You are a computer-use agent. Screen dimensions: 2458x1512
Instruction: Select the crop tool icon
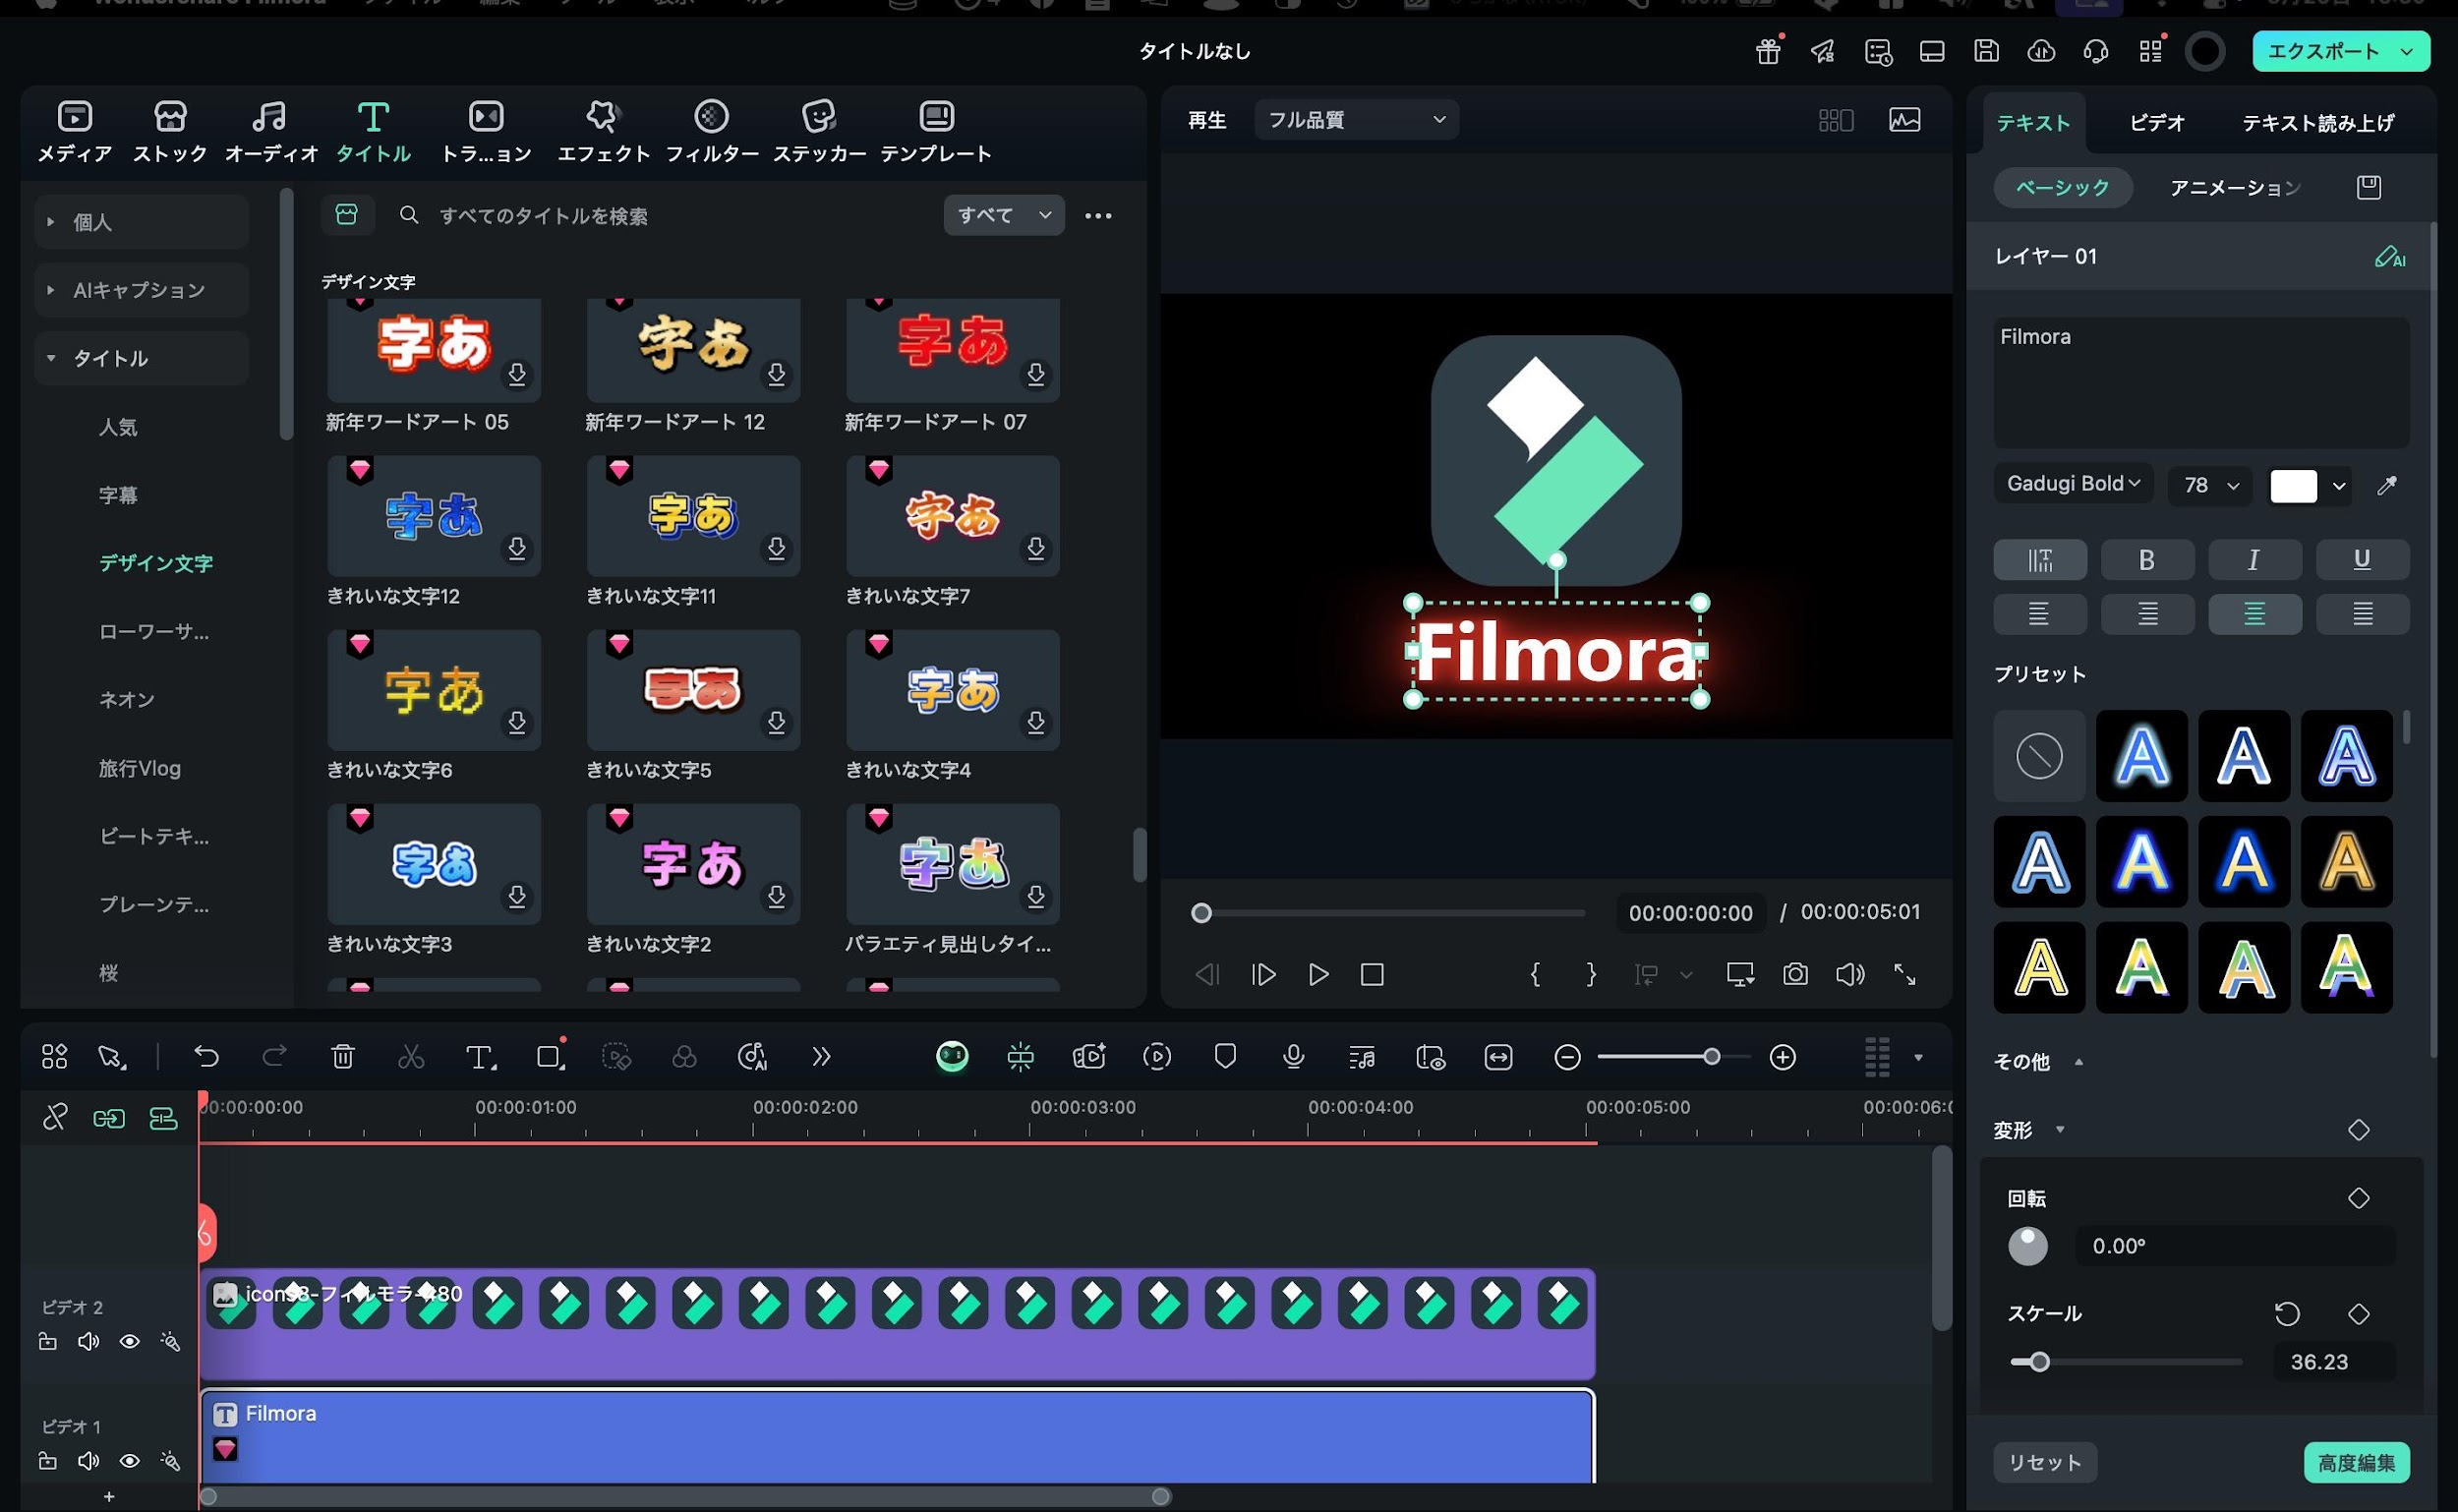pyautogui.click(x=550, y=1057)
